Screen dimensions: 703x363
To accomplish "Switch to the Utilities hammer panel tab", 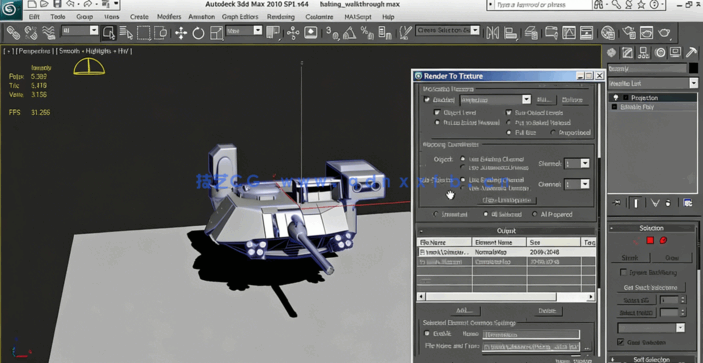I will tap(691, 53).
